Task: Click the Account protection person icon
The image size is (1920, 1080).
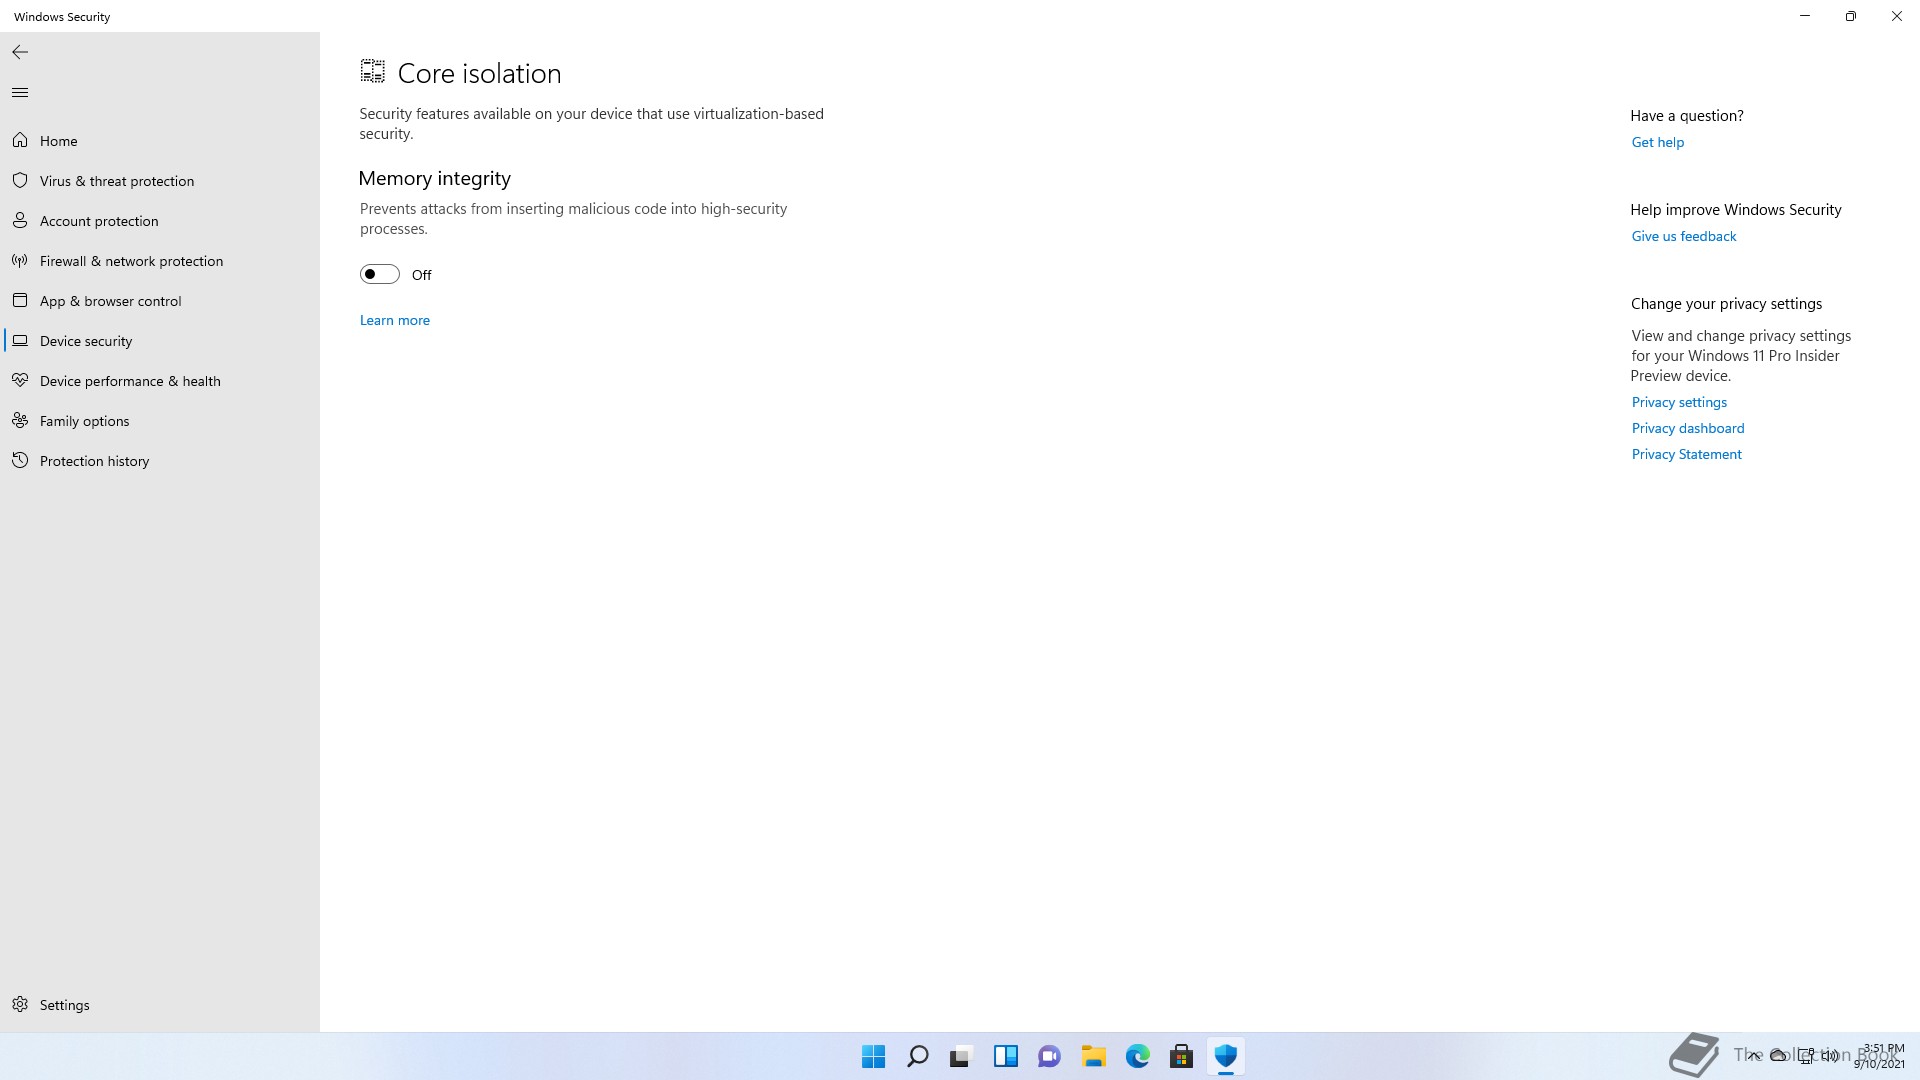Action: [20, 220]
